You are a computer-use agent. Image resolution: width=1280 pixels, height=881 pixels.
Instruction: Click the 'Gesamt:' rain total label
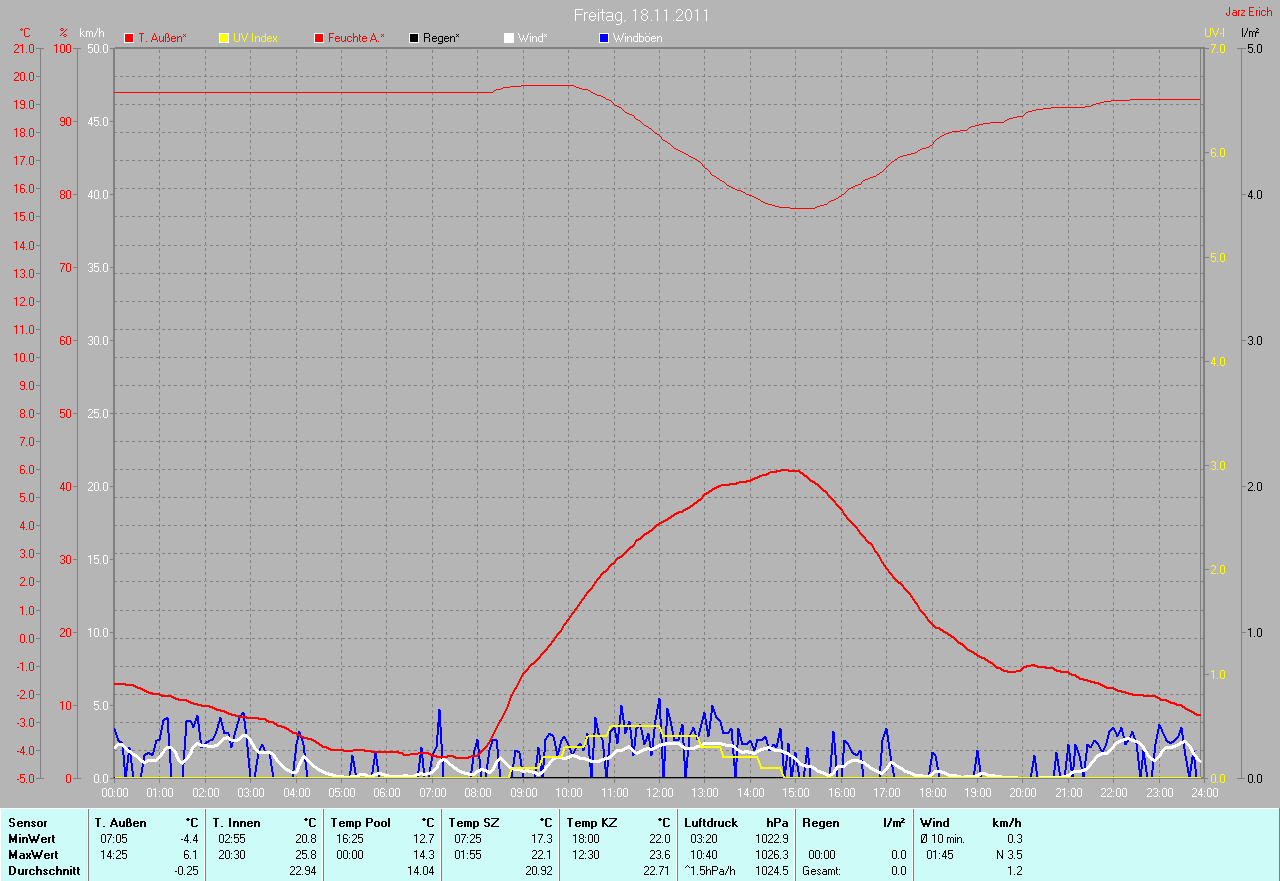click(821, 871)
